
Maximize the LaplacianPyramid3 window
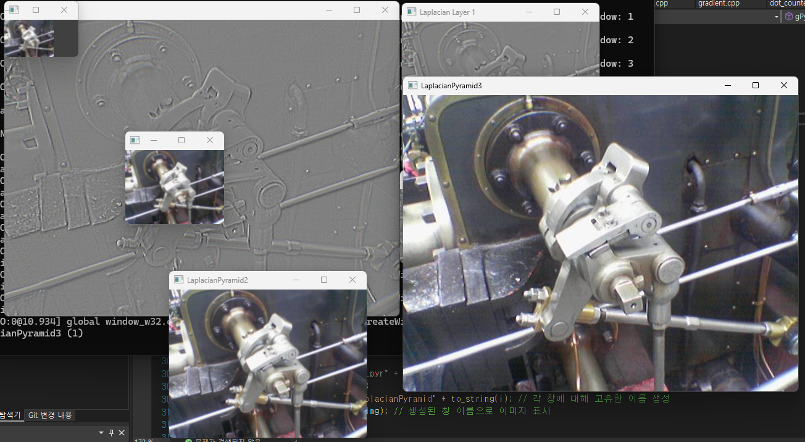(755, 85)
